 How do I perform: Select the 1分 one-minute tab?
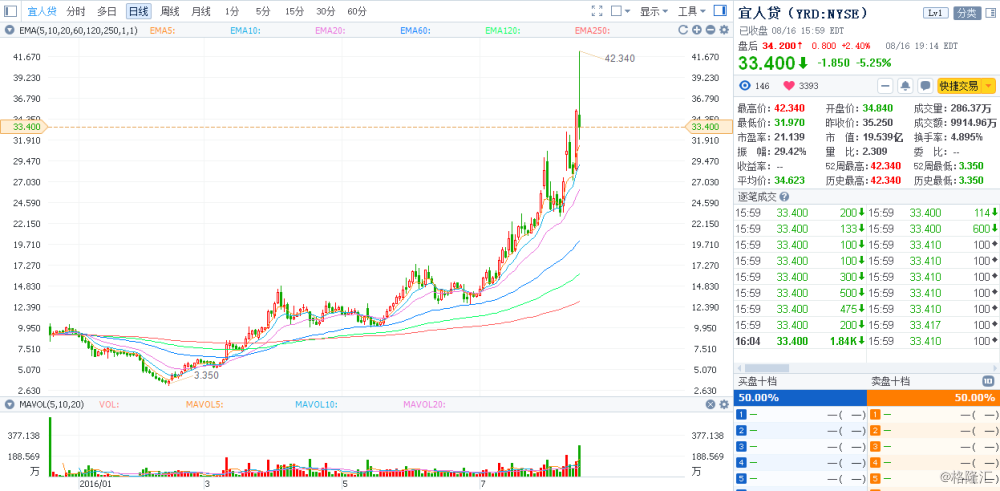pos(232,11)
